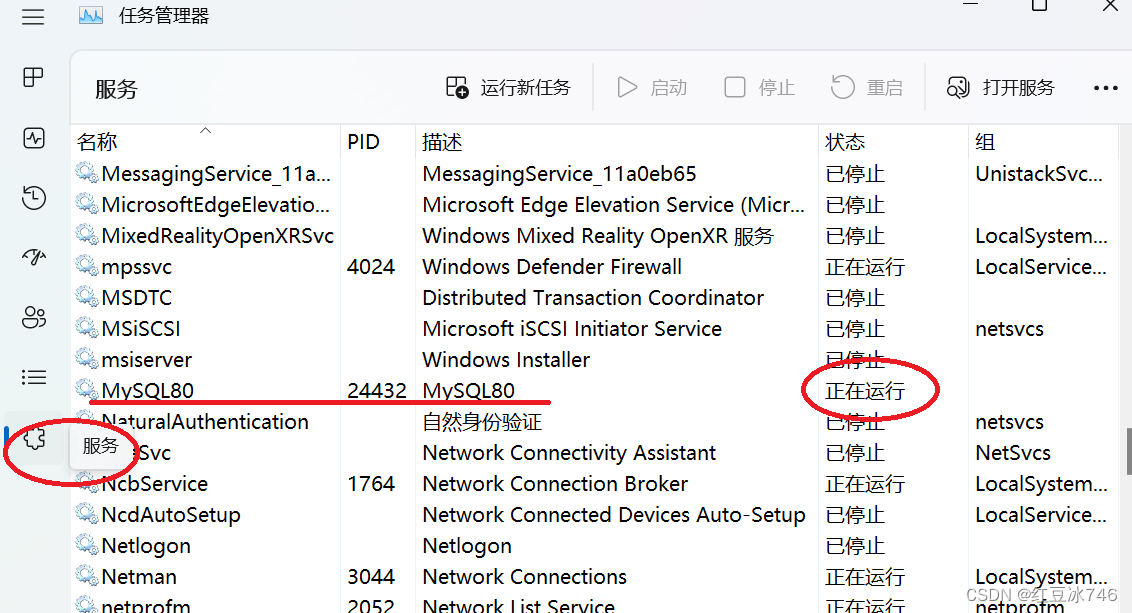The width and height of the screenshot is (1132, 613).
Task: Click the gear icon beside Netman
Action: click(x=87, y=575)
